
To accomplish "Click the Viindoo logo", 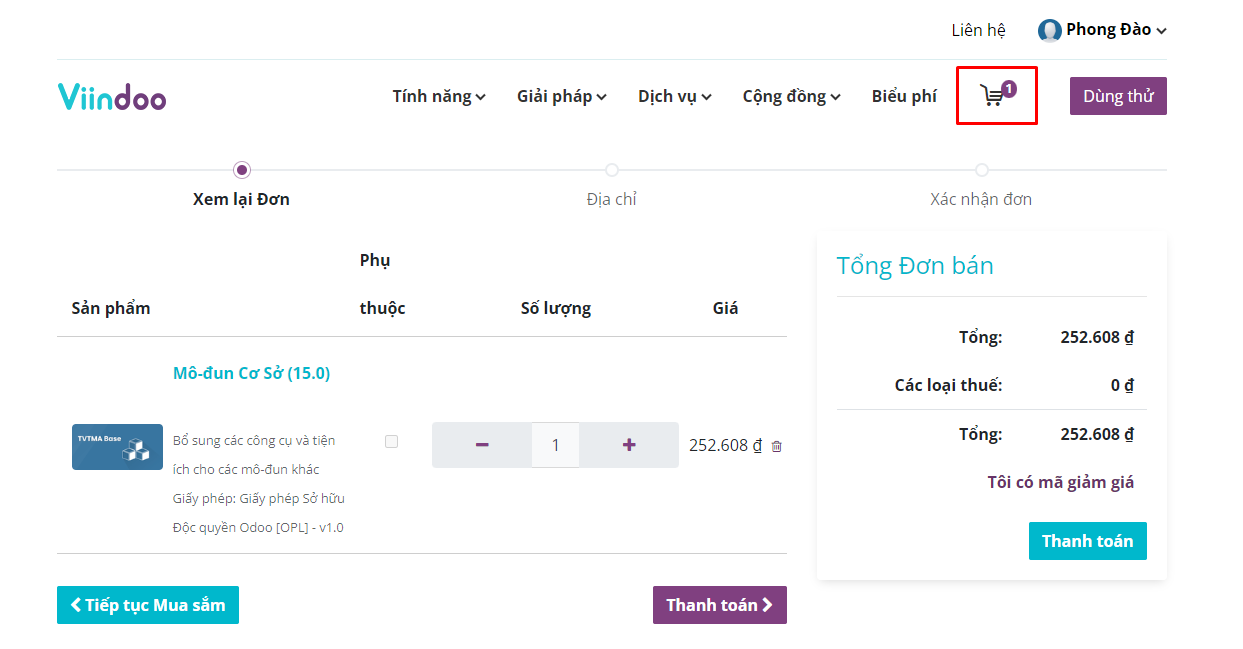I will pyautogui.click(x=112, y=96).
